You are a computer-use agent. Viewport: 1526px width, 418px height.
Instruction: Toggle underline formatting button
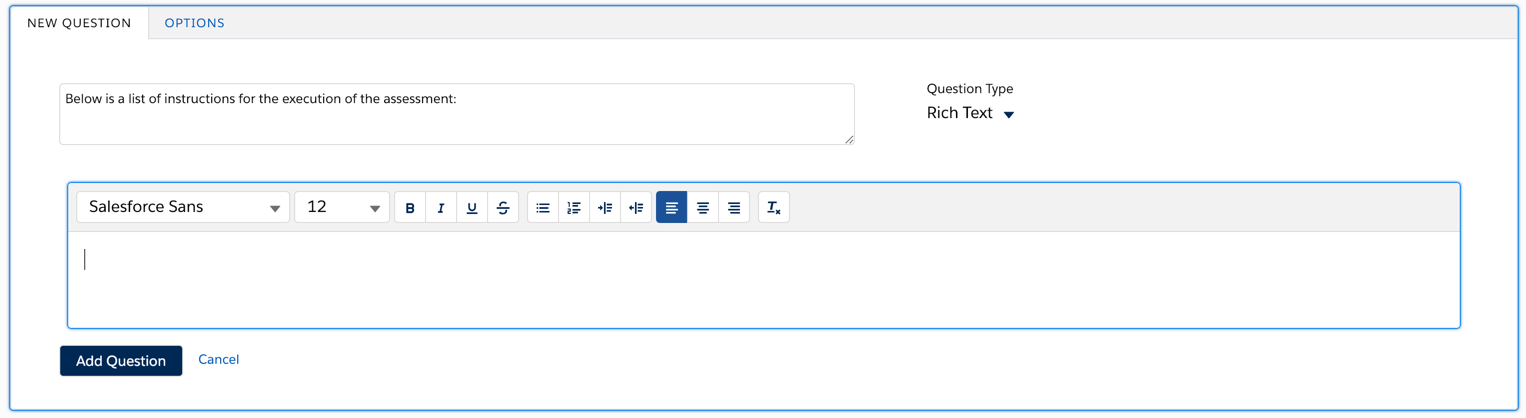click(472, 208)
